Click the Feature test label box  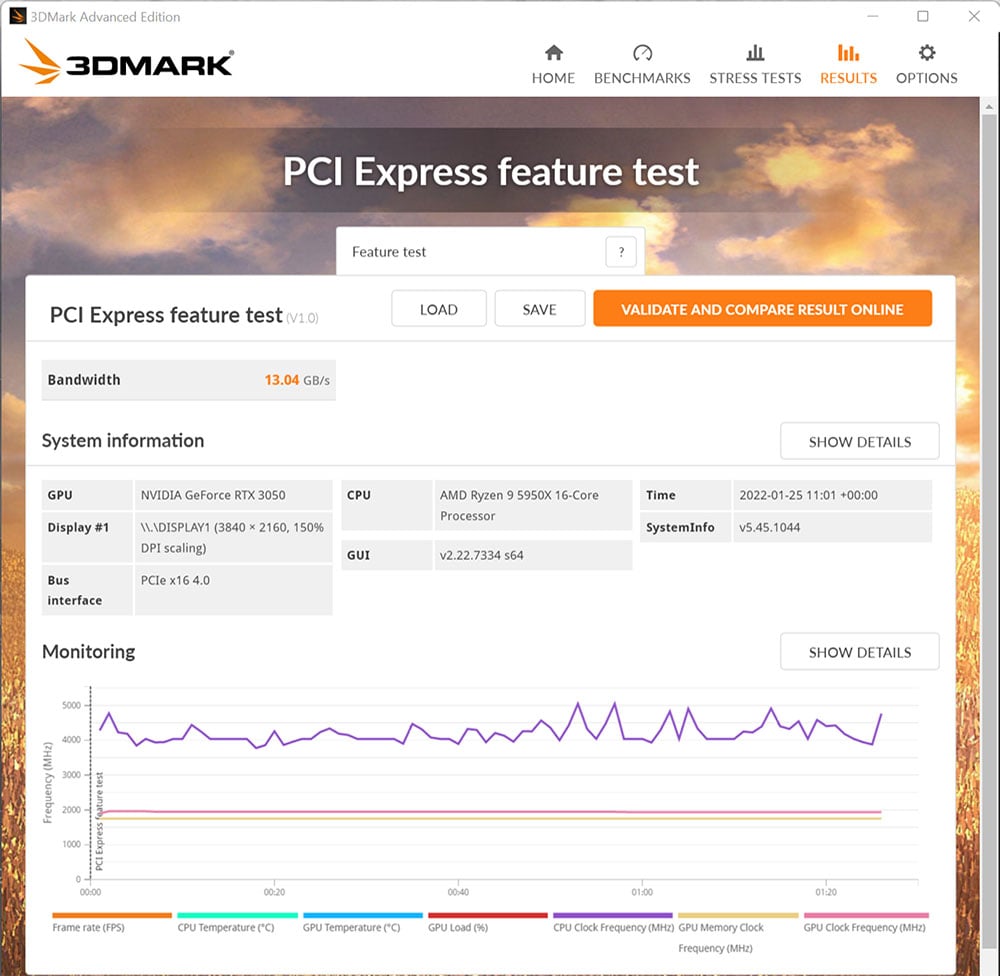[x=490, y=252]
